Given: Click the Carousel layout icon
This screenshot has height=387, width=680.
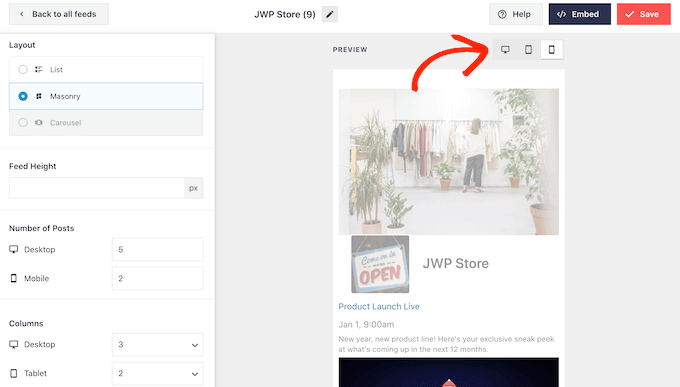Looking at the screenshot, I should (39, 122).
